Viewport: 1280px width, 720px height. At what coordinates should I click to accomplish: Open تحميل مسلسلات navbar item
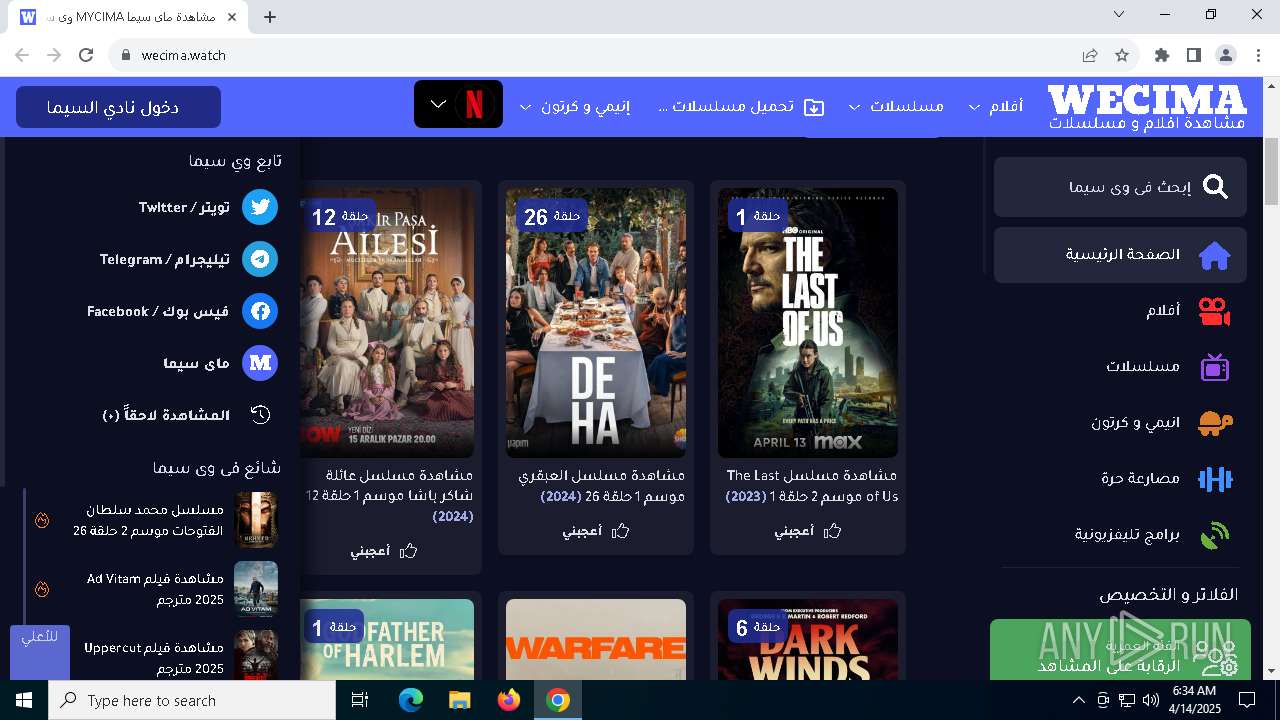click(740, 106)
